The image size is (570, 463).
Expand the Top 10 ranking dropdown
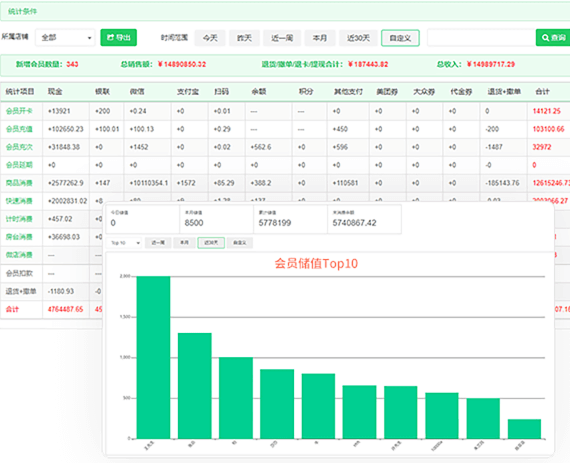(125, 242)
